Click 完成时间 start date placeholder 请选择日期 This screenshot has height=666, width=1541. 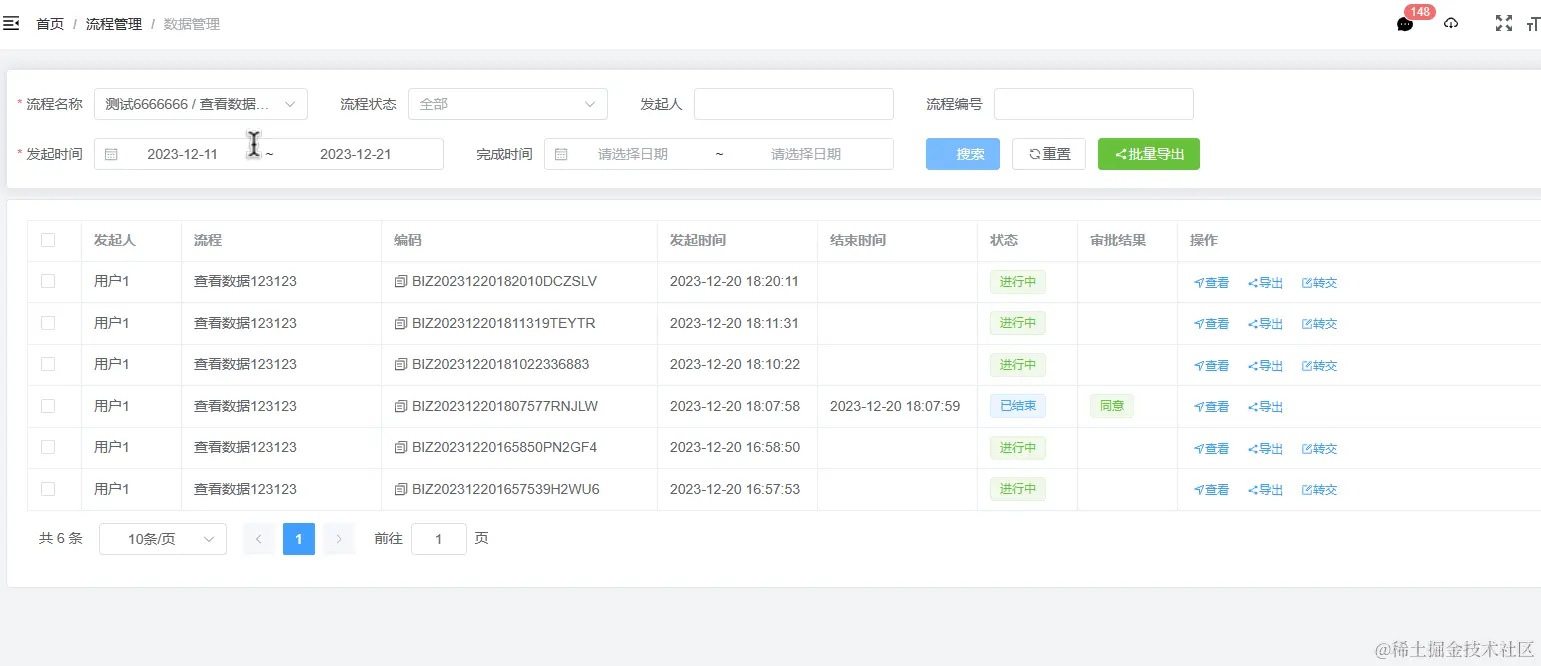click(x=633, y=154)
